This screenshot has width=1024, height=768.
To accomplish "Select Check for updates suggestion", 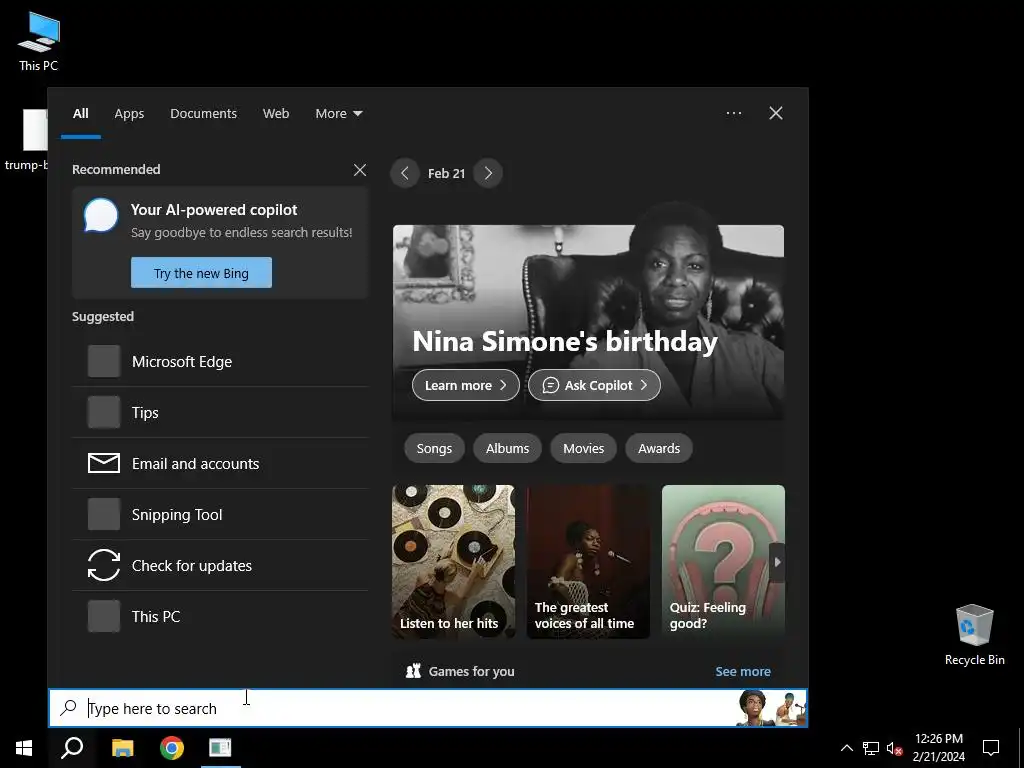I will tap(220, 565).
